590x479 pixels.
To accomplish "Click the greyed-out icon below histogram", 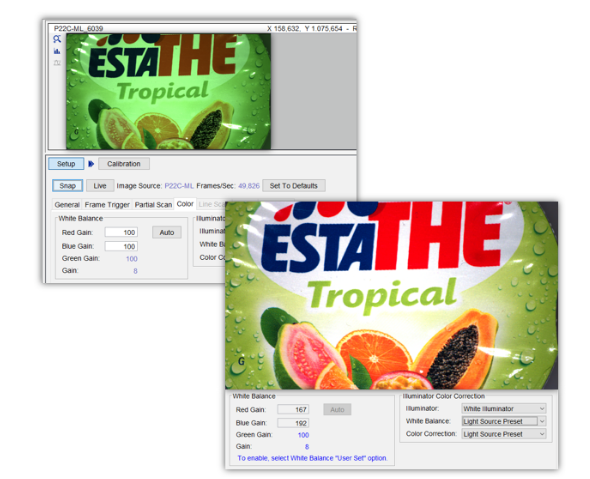I will tap(57, 63).
